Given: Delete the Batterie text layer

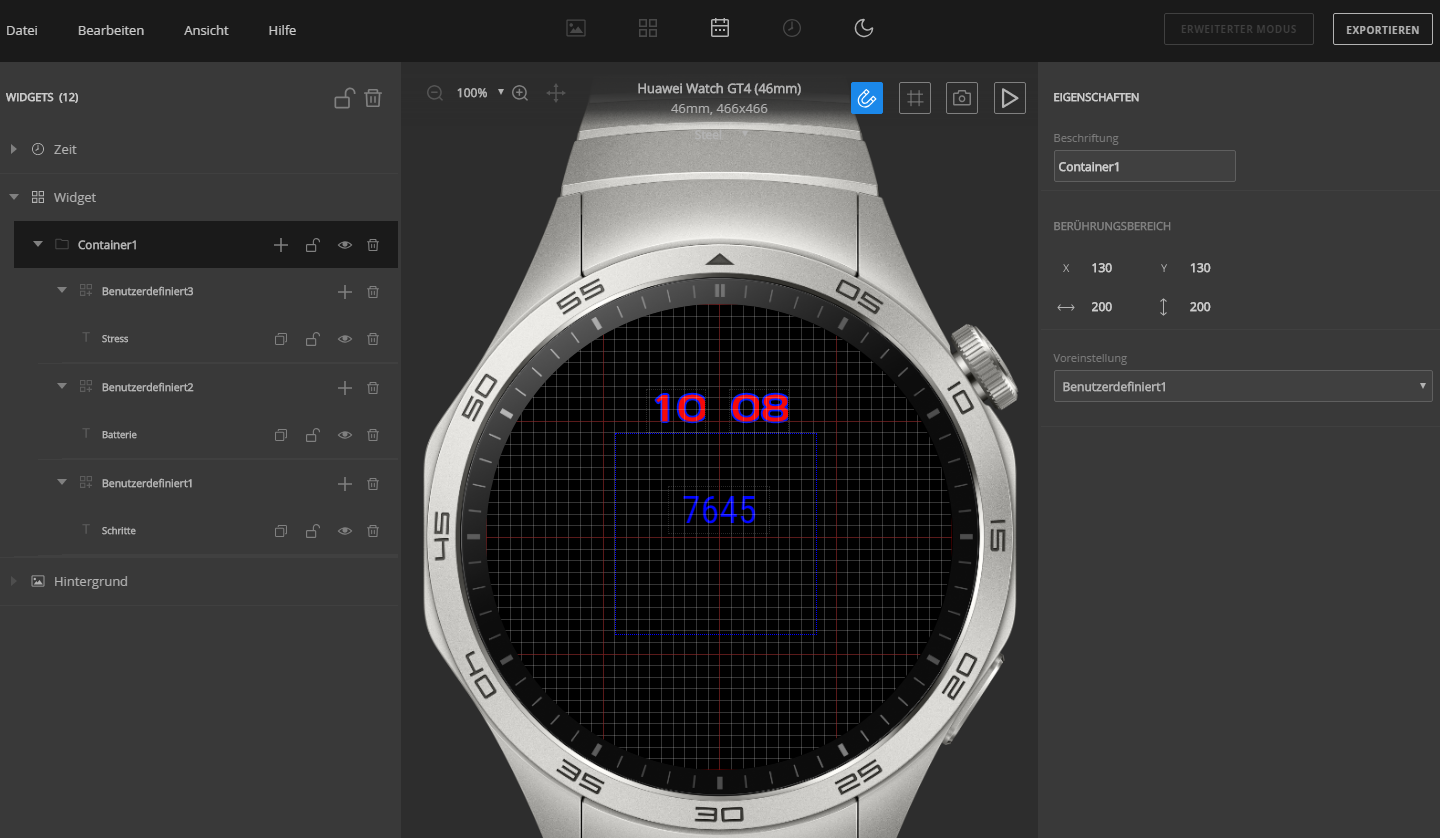Looking at the screenshot, I should [373, 435].
